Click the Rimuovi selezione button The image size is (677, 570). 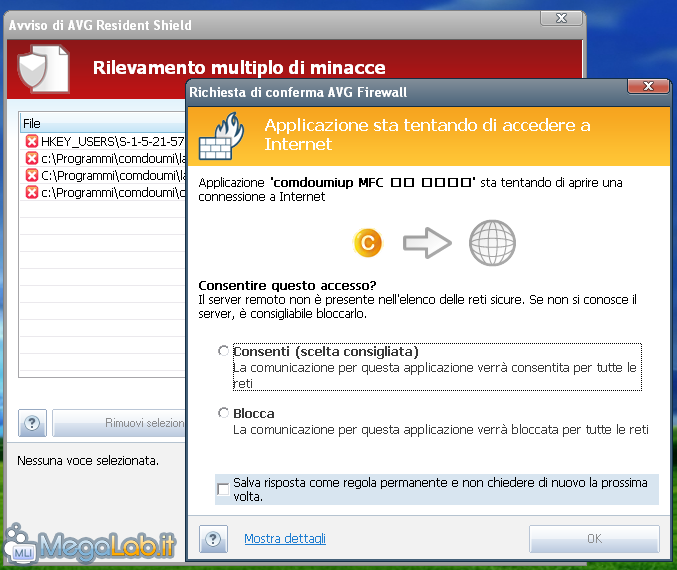tap(120, 423)
